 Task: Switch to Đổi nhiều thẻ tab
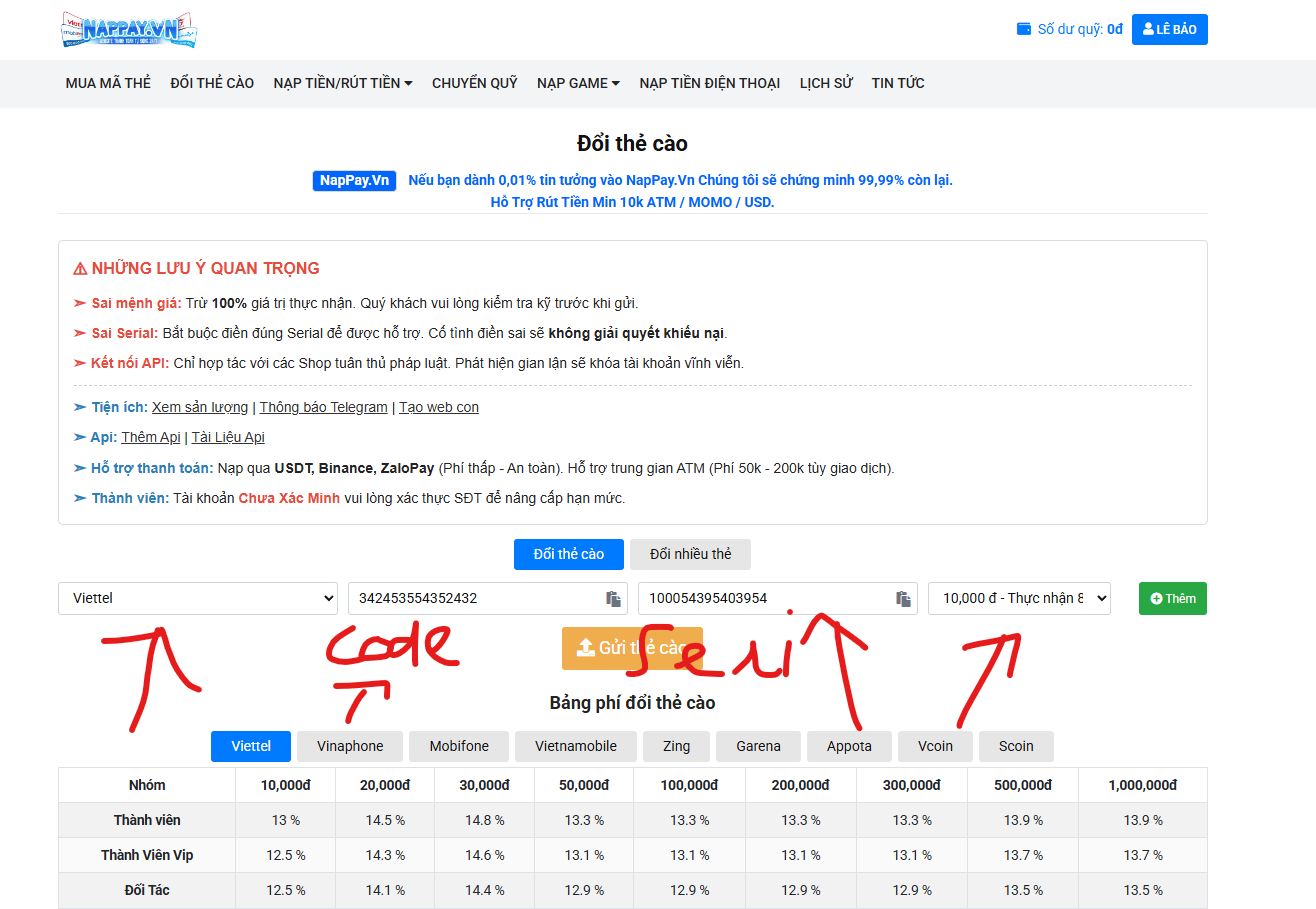690,554
